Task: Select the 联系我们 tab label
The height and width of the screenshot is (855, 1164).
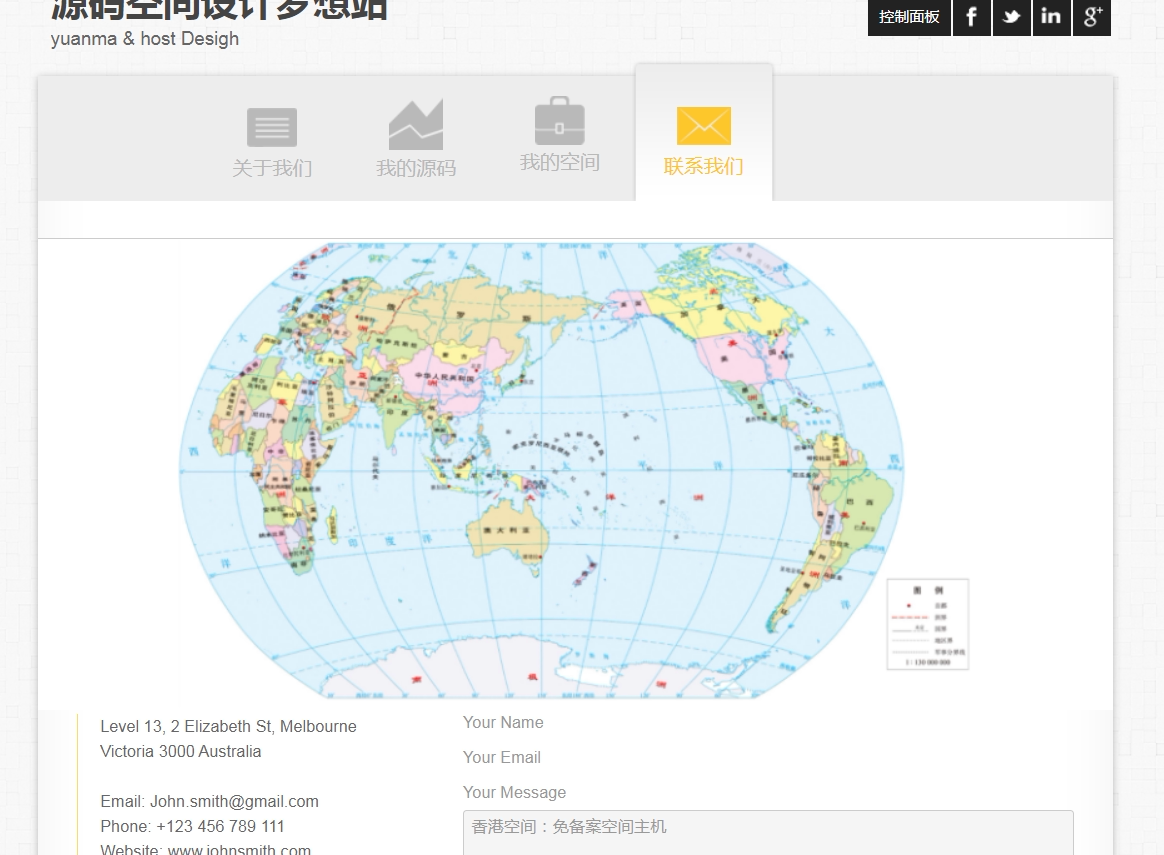Action: click(x=704, y=166)
